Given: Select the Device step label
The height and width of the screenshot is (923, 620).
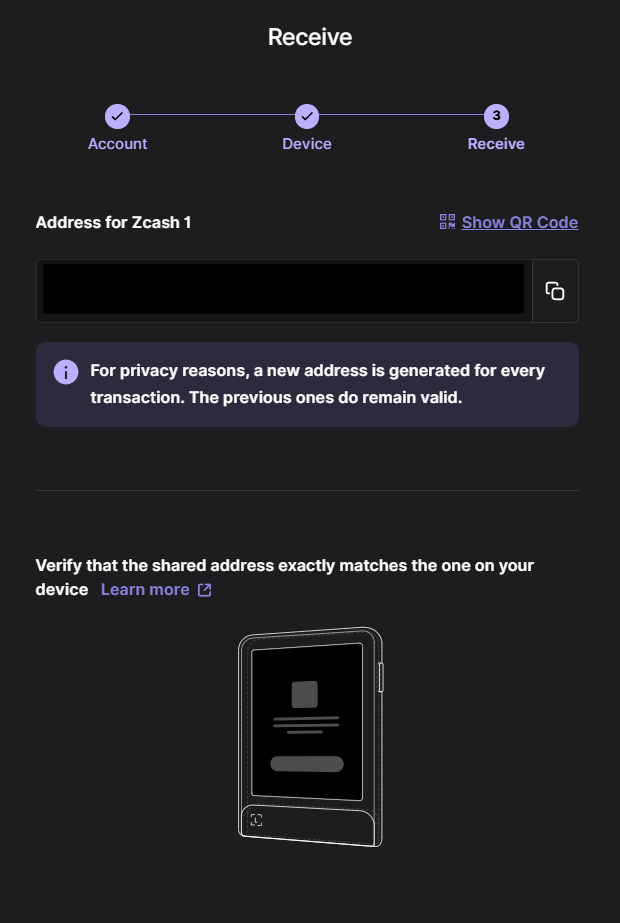Looking at the screenshot, I should point(307,144).
